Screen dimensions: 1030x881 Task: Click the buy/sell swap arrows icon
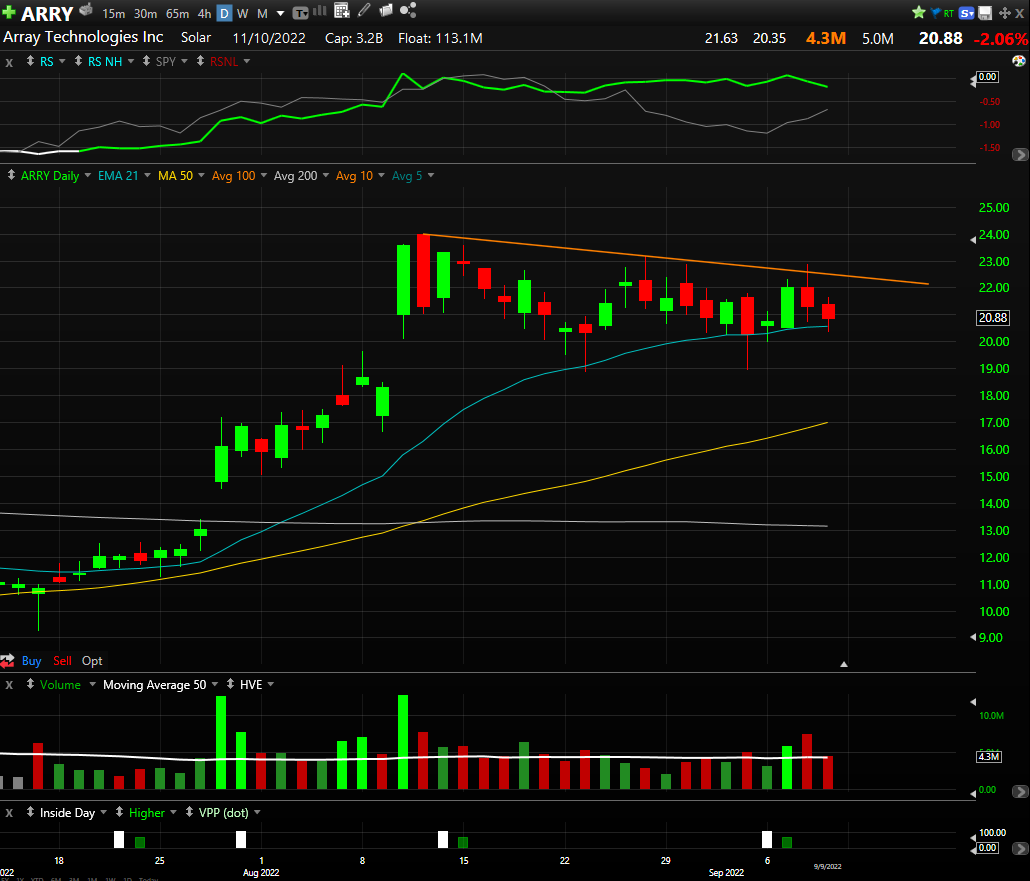click(7, 661)
